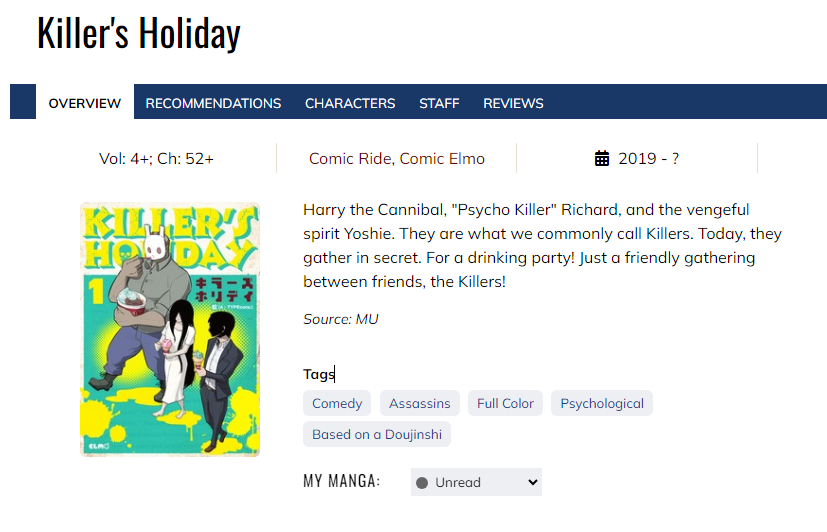This screenshot has width=827, height=532.
Task: Click the Comic Ride, Comic Elmo magazine link
Action: 397,158
